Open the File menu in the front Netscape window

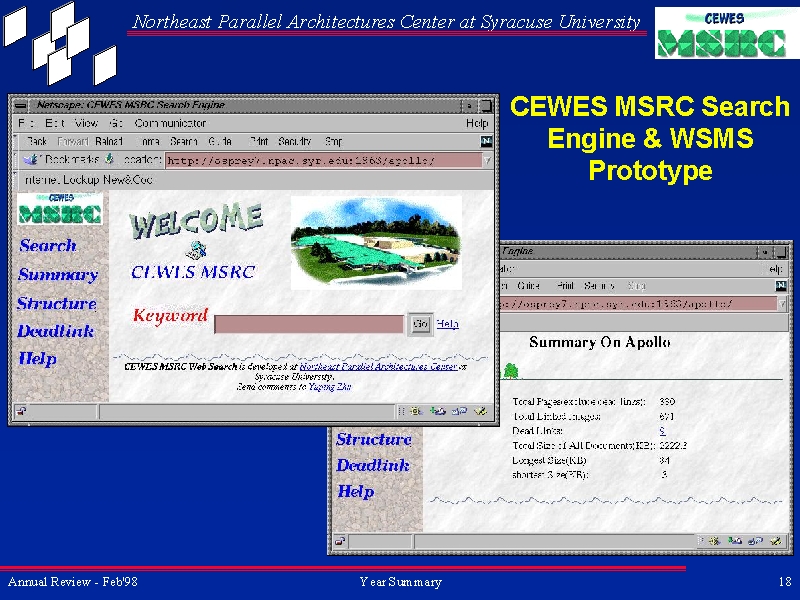point(26,123)
